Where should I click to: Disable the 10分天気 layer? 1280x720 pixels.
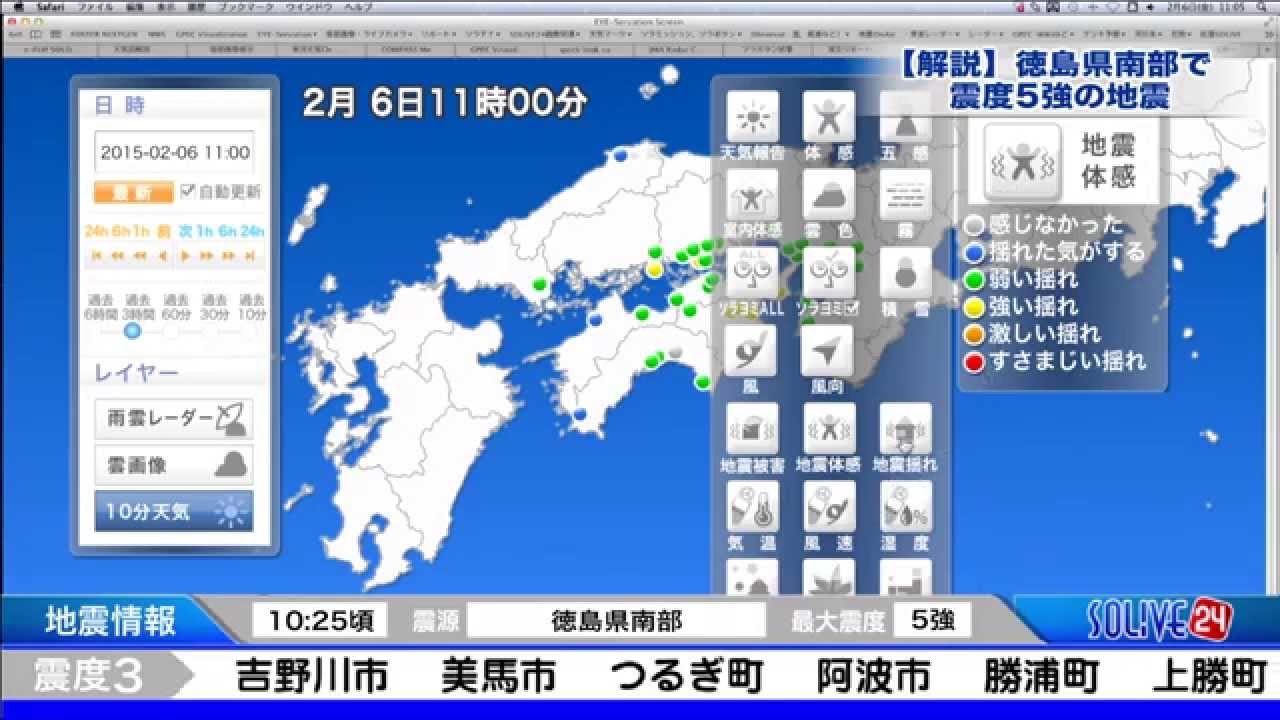pos(174,511)
